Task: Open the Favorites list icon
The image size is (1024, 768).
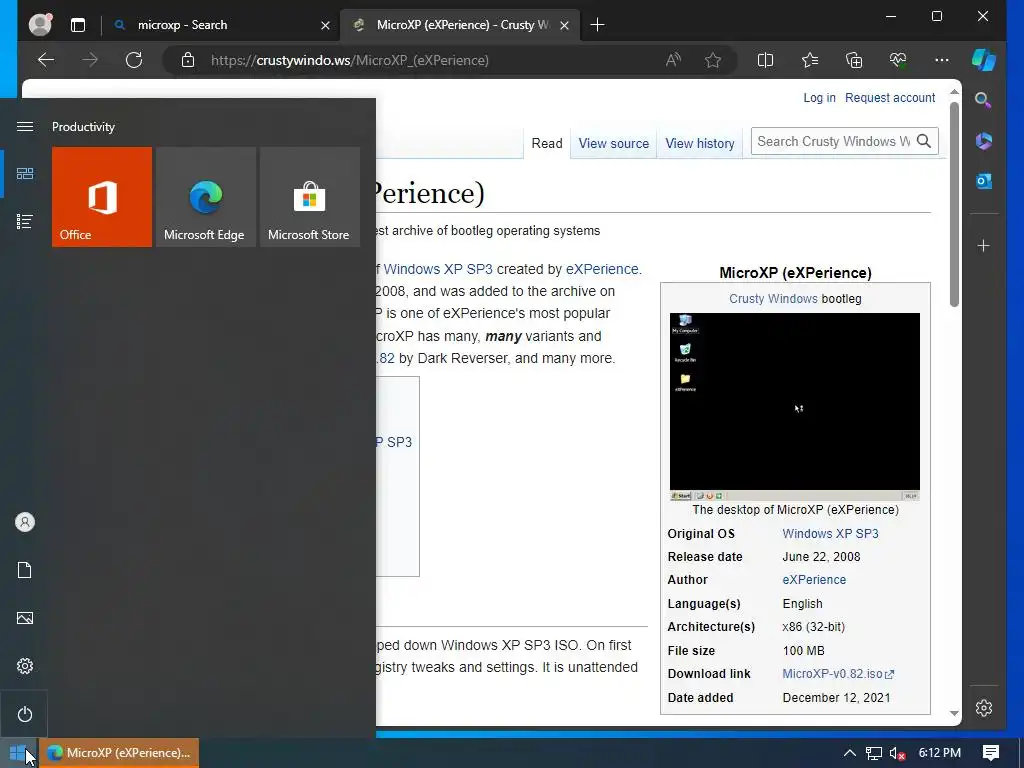Action: 810,60
